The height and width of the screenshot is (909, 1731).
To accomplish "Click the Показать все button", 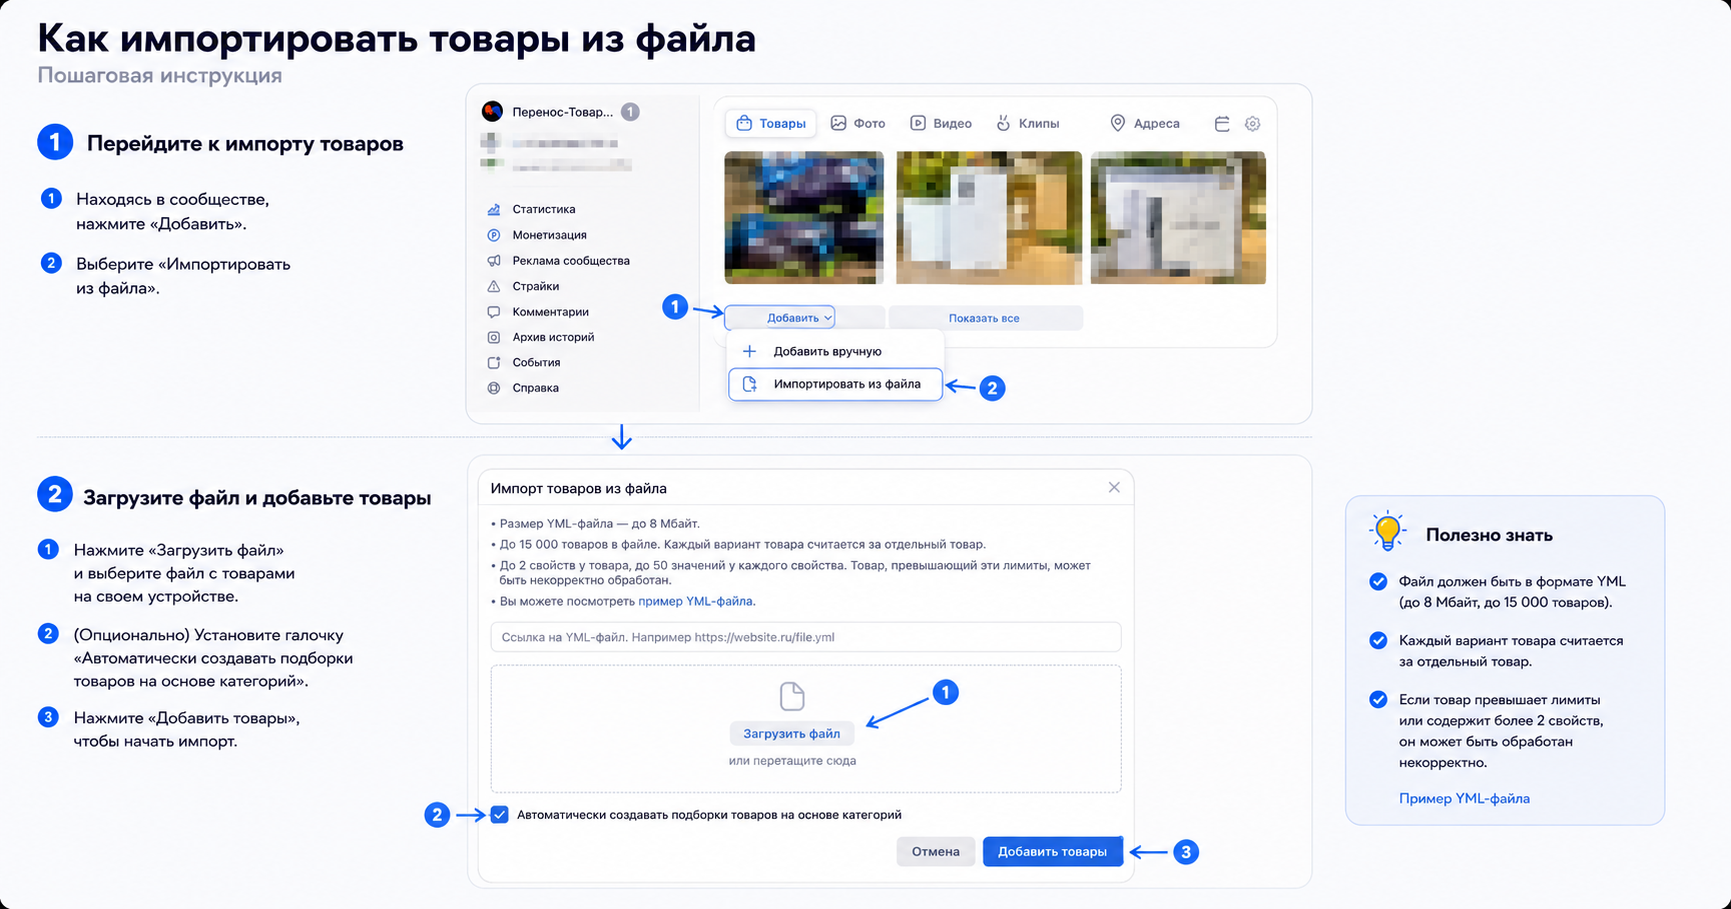I will [984, 318].
